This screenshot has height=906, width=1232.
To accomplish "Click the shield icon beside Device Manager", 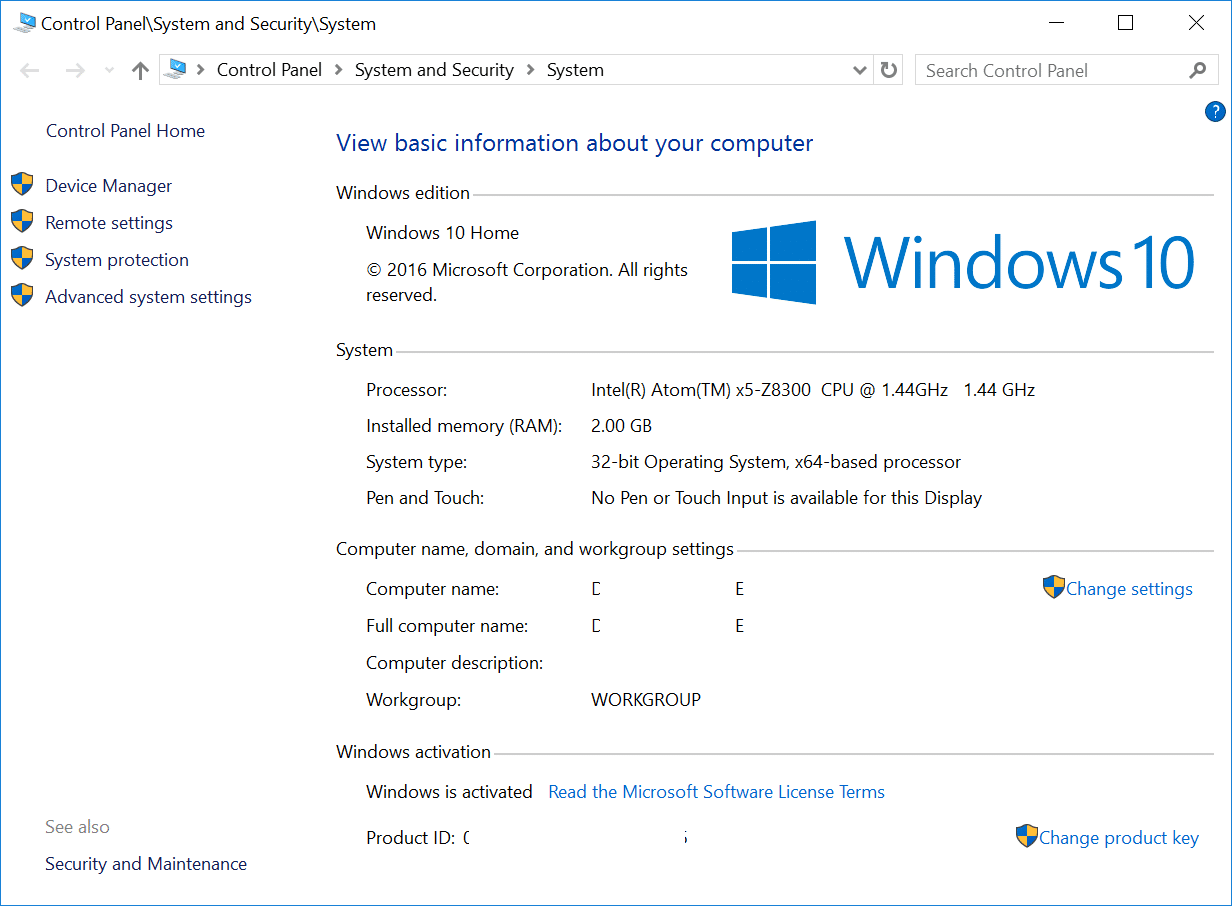I will (x=22, y=185).
